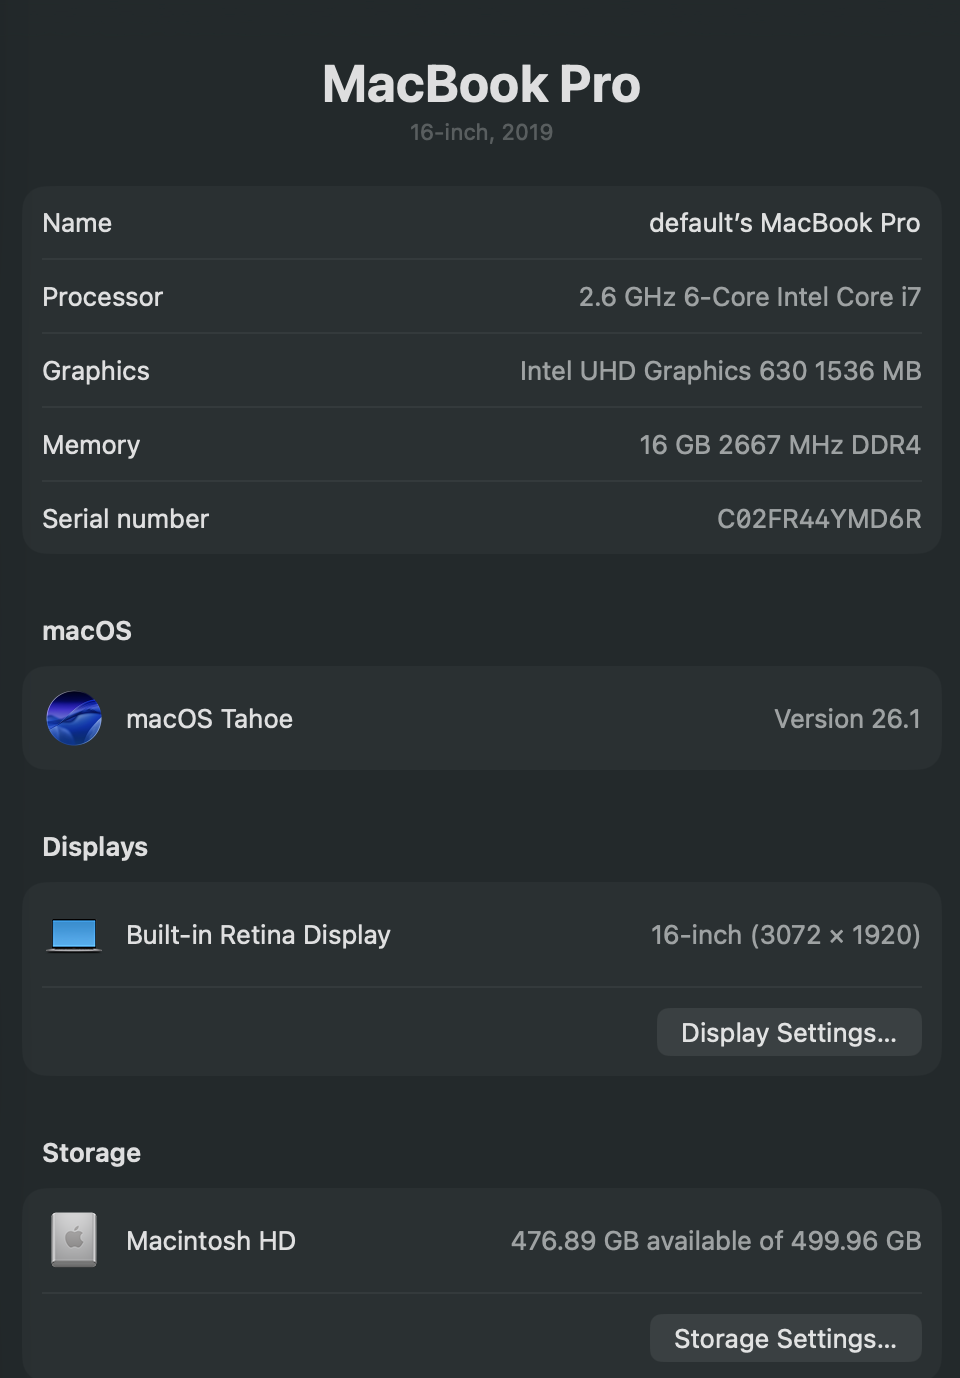
Task: Click the MacBook Pro title
Action: click(x=480, y=84)
